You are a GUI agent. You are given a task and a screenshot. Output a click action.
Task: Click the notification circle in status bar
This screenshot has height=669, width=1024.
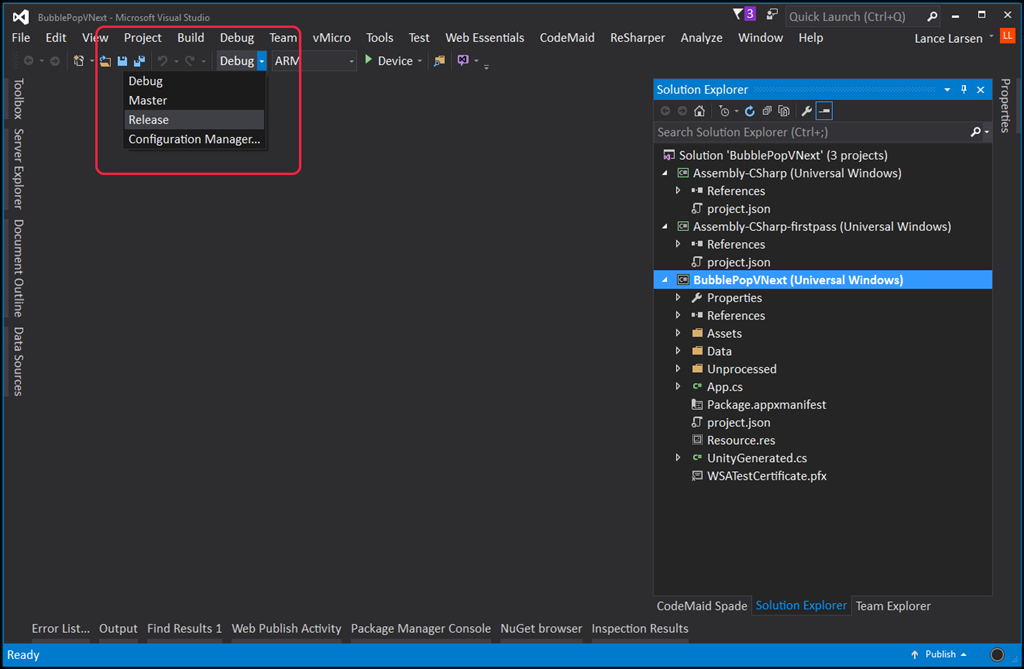pyautogui.click(x=997, y=655)
